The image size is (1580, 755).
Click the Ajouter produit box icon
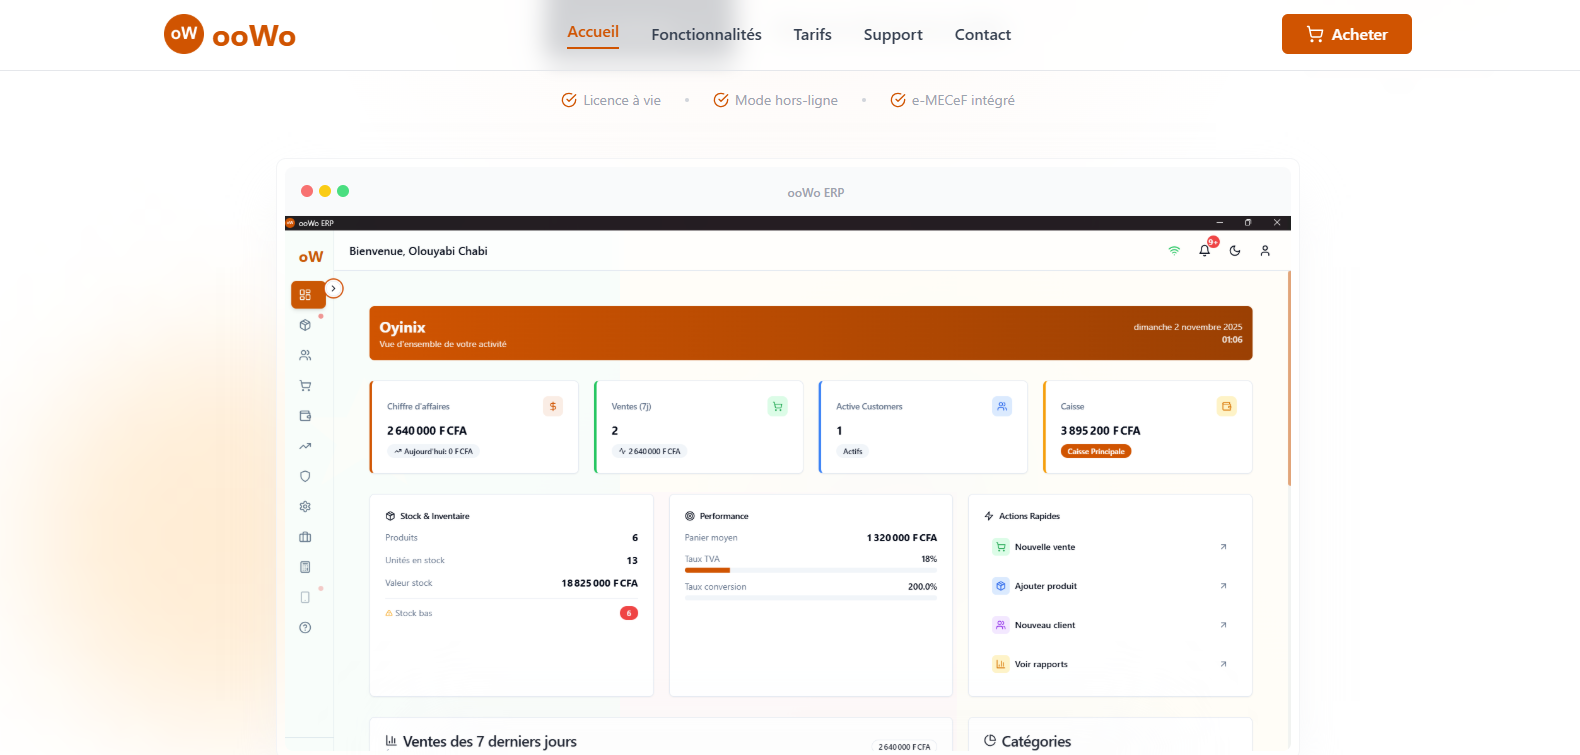(1001, 586)
